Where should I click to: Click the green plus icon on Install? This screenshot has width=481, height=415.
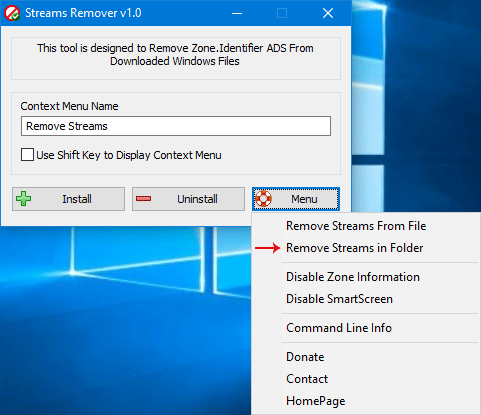23,199
